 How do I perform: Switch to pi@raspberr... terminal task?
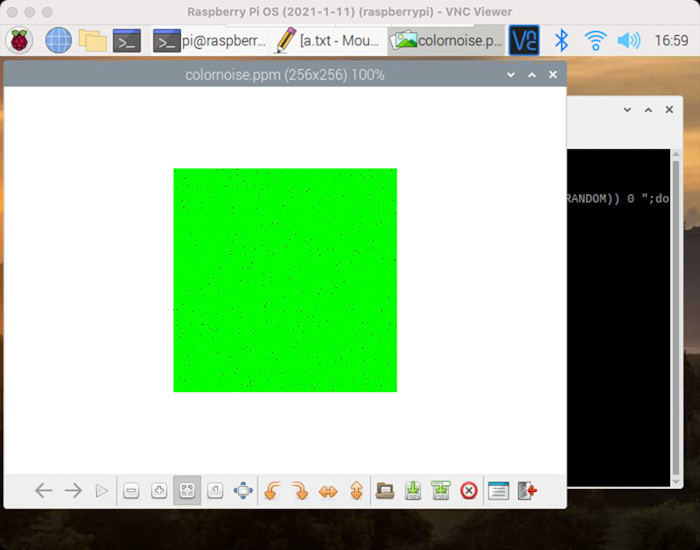click(210, 41)
